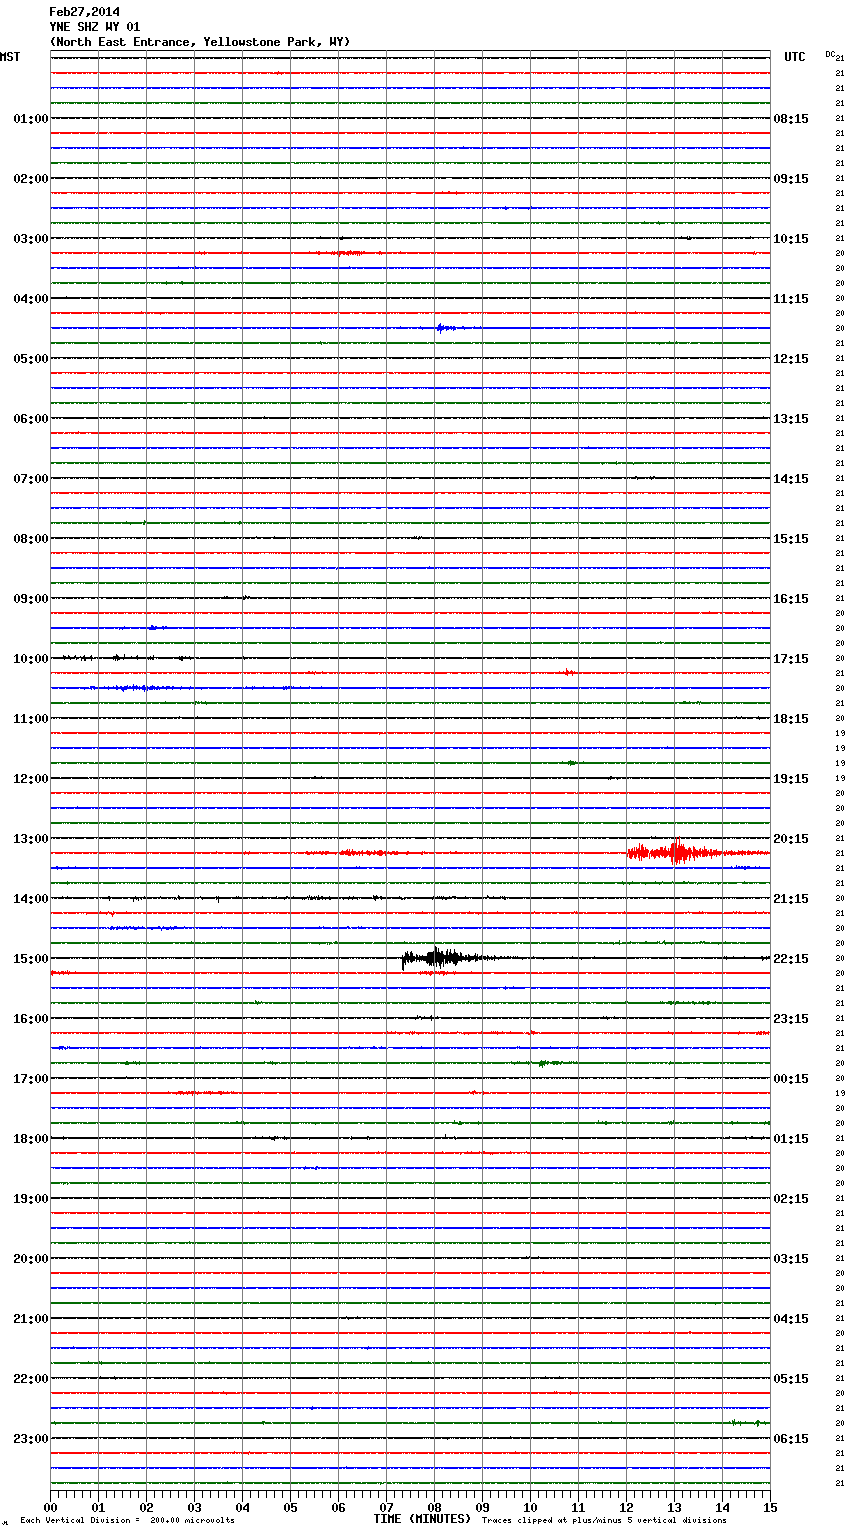Click the "06:15" UTC time label

[x=791, y=1439]
